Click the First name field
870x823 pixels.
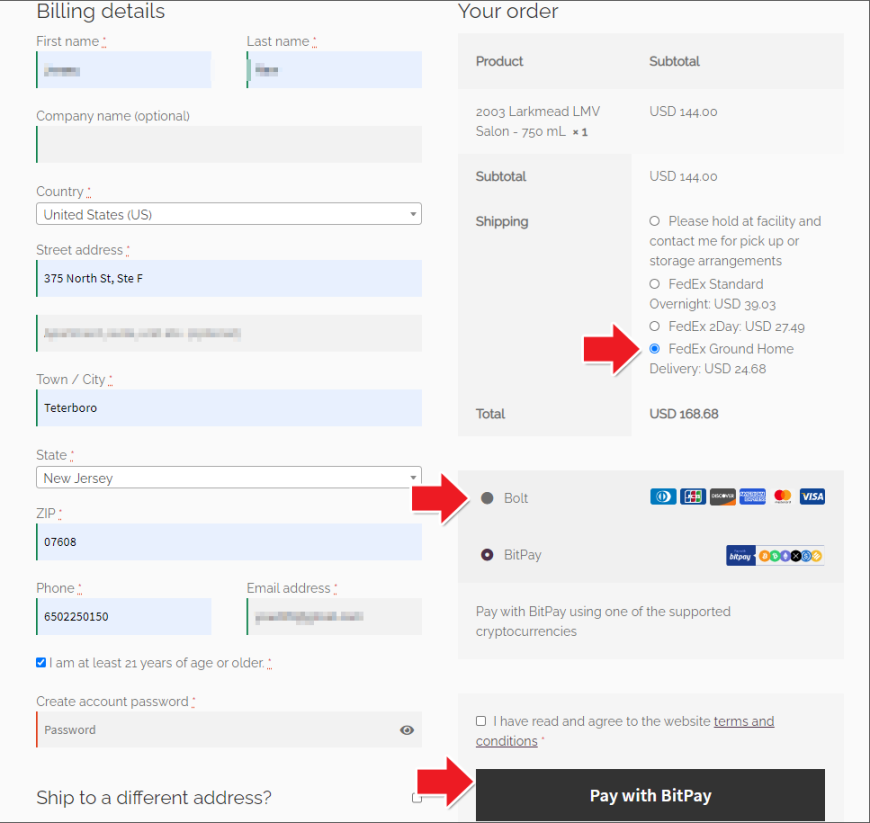coord(124,70)
